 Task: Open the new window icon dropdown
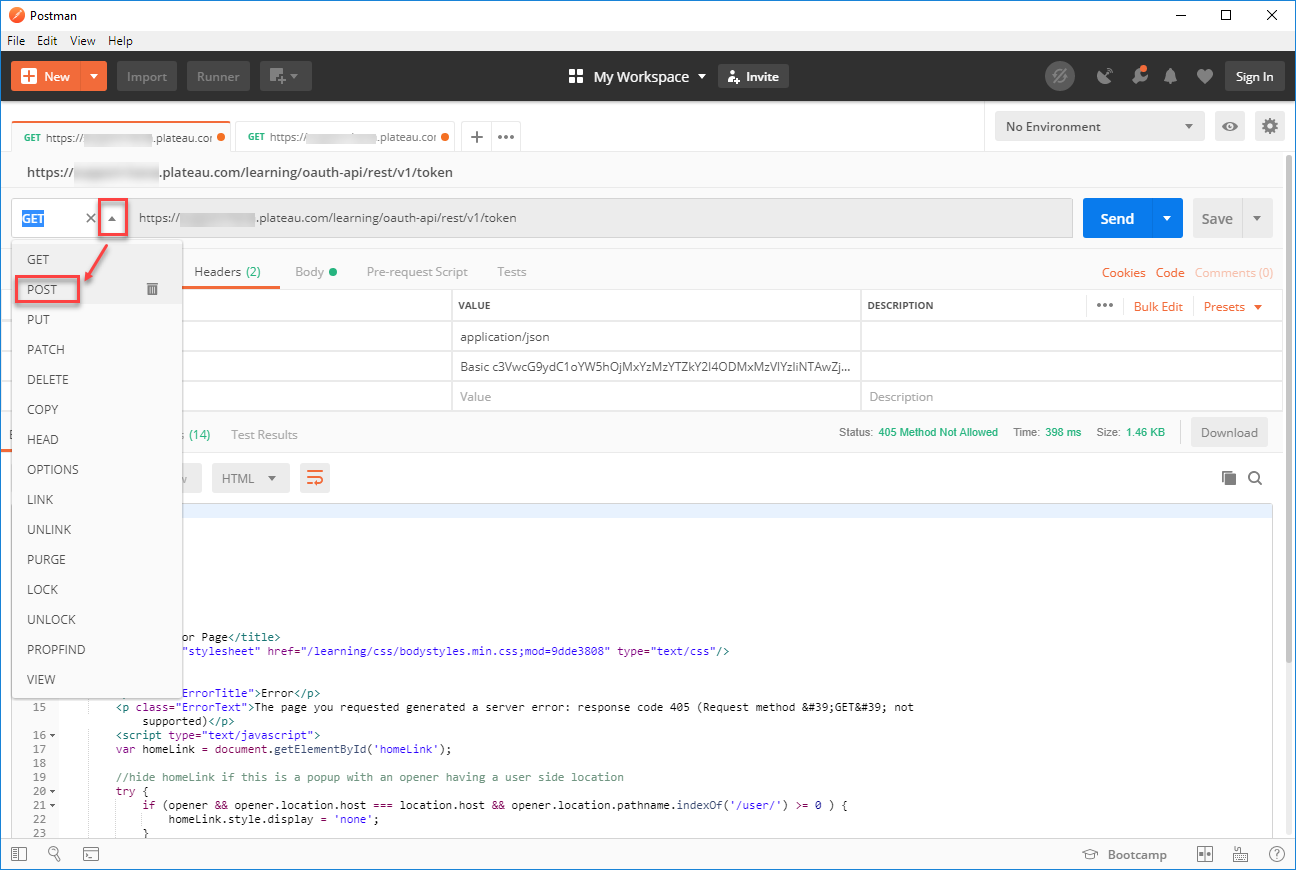pos(286,77)
